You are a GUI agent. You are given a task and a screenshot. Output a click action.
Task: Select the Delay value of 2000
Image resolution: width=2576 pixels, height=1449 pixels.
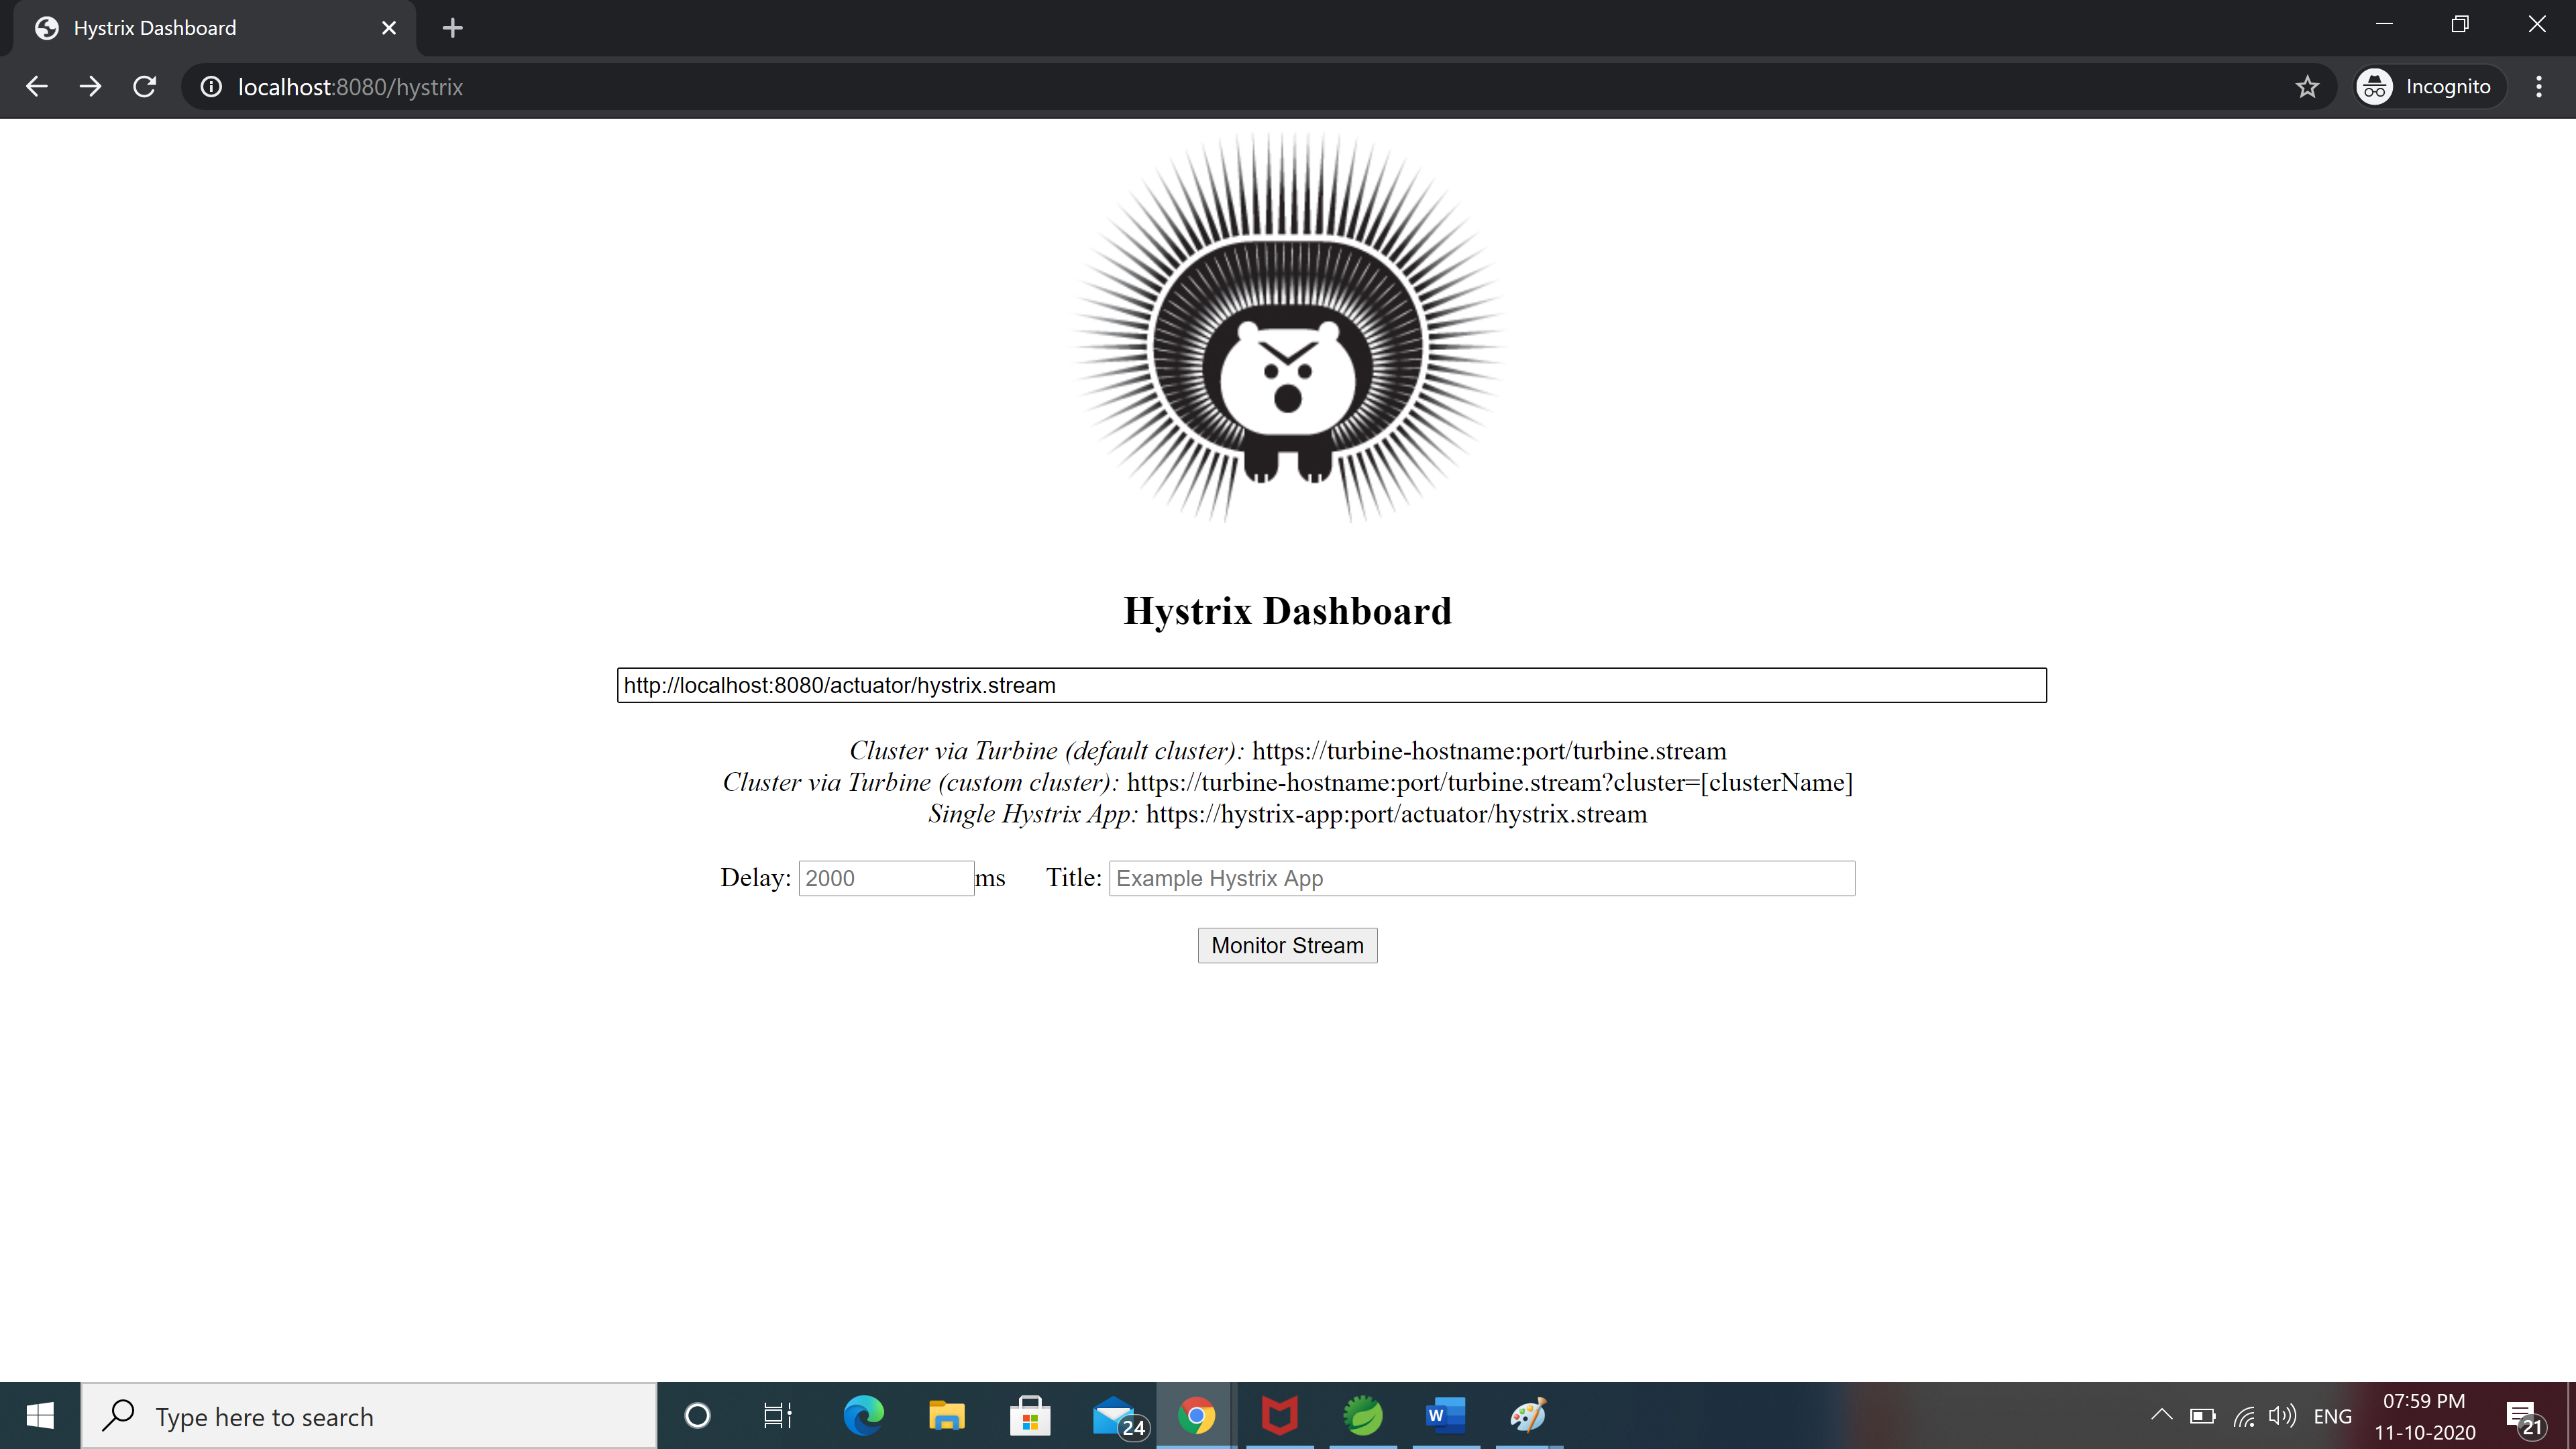tap(885, 878)
